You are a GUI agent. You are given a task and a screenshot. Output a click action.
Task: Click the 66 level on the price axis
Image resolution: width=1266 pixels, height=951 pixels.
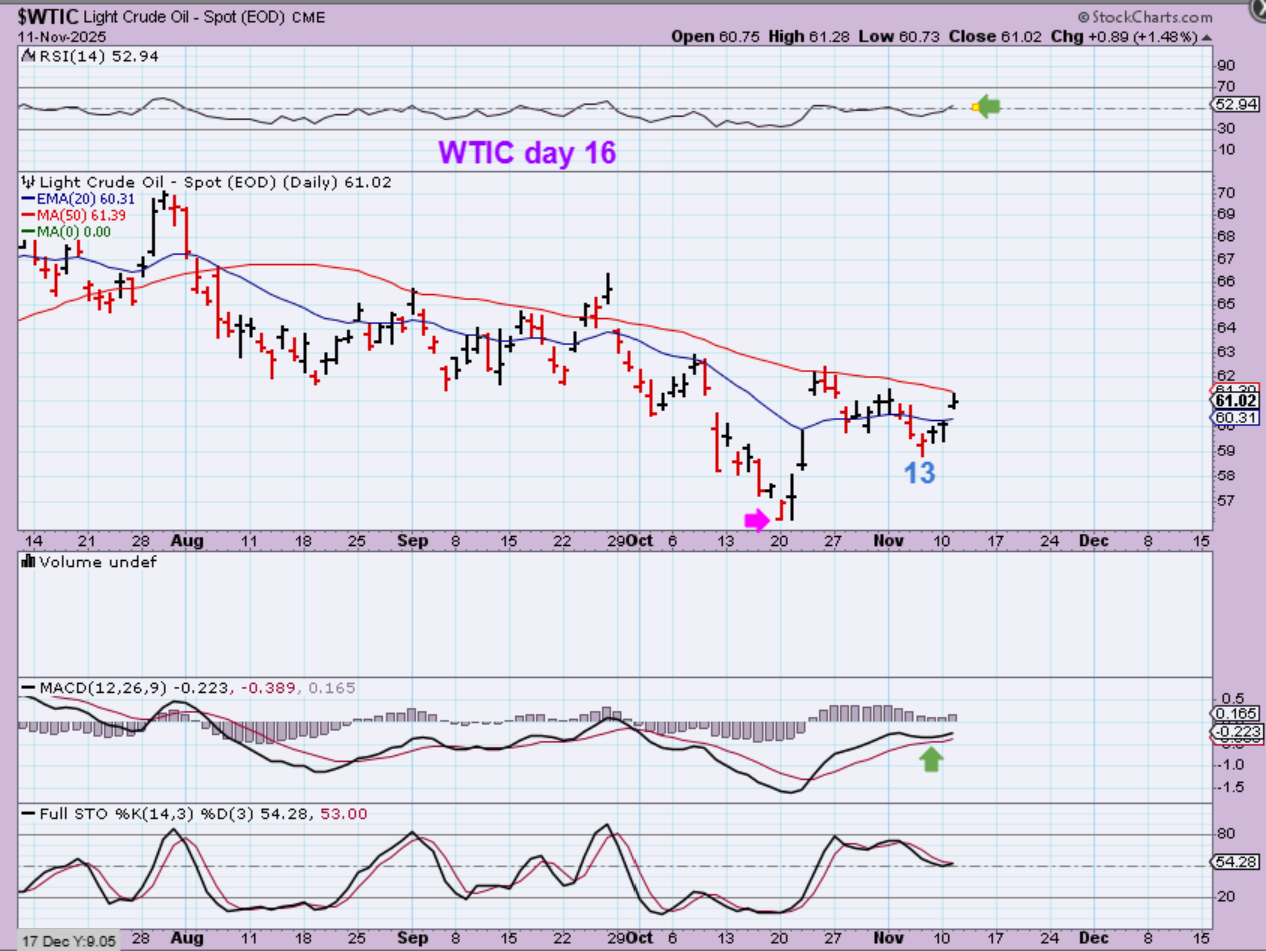pos(1228,282)
